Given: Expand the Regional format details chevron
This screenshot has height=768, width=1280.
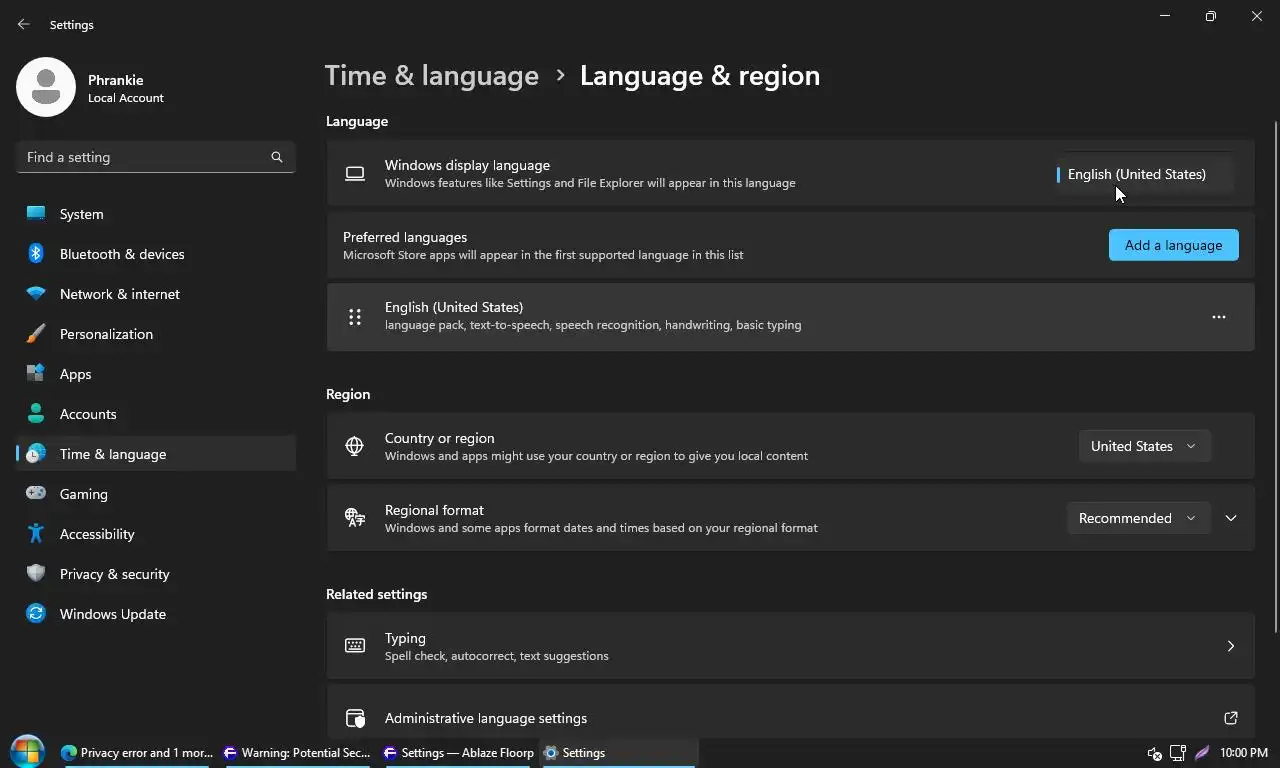Looking at the screenshot, I should pyautogui.click(x=1230, y=518).
